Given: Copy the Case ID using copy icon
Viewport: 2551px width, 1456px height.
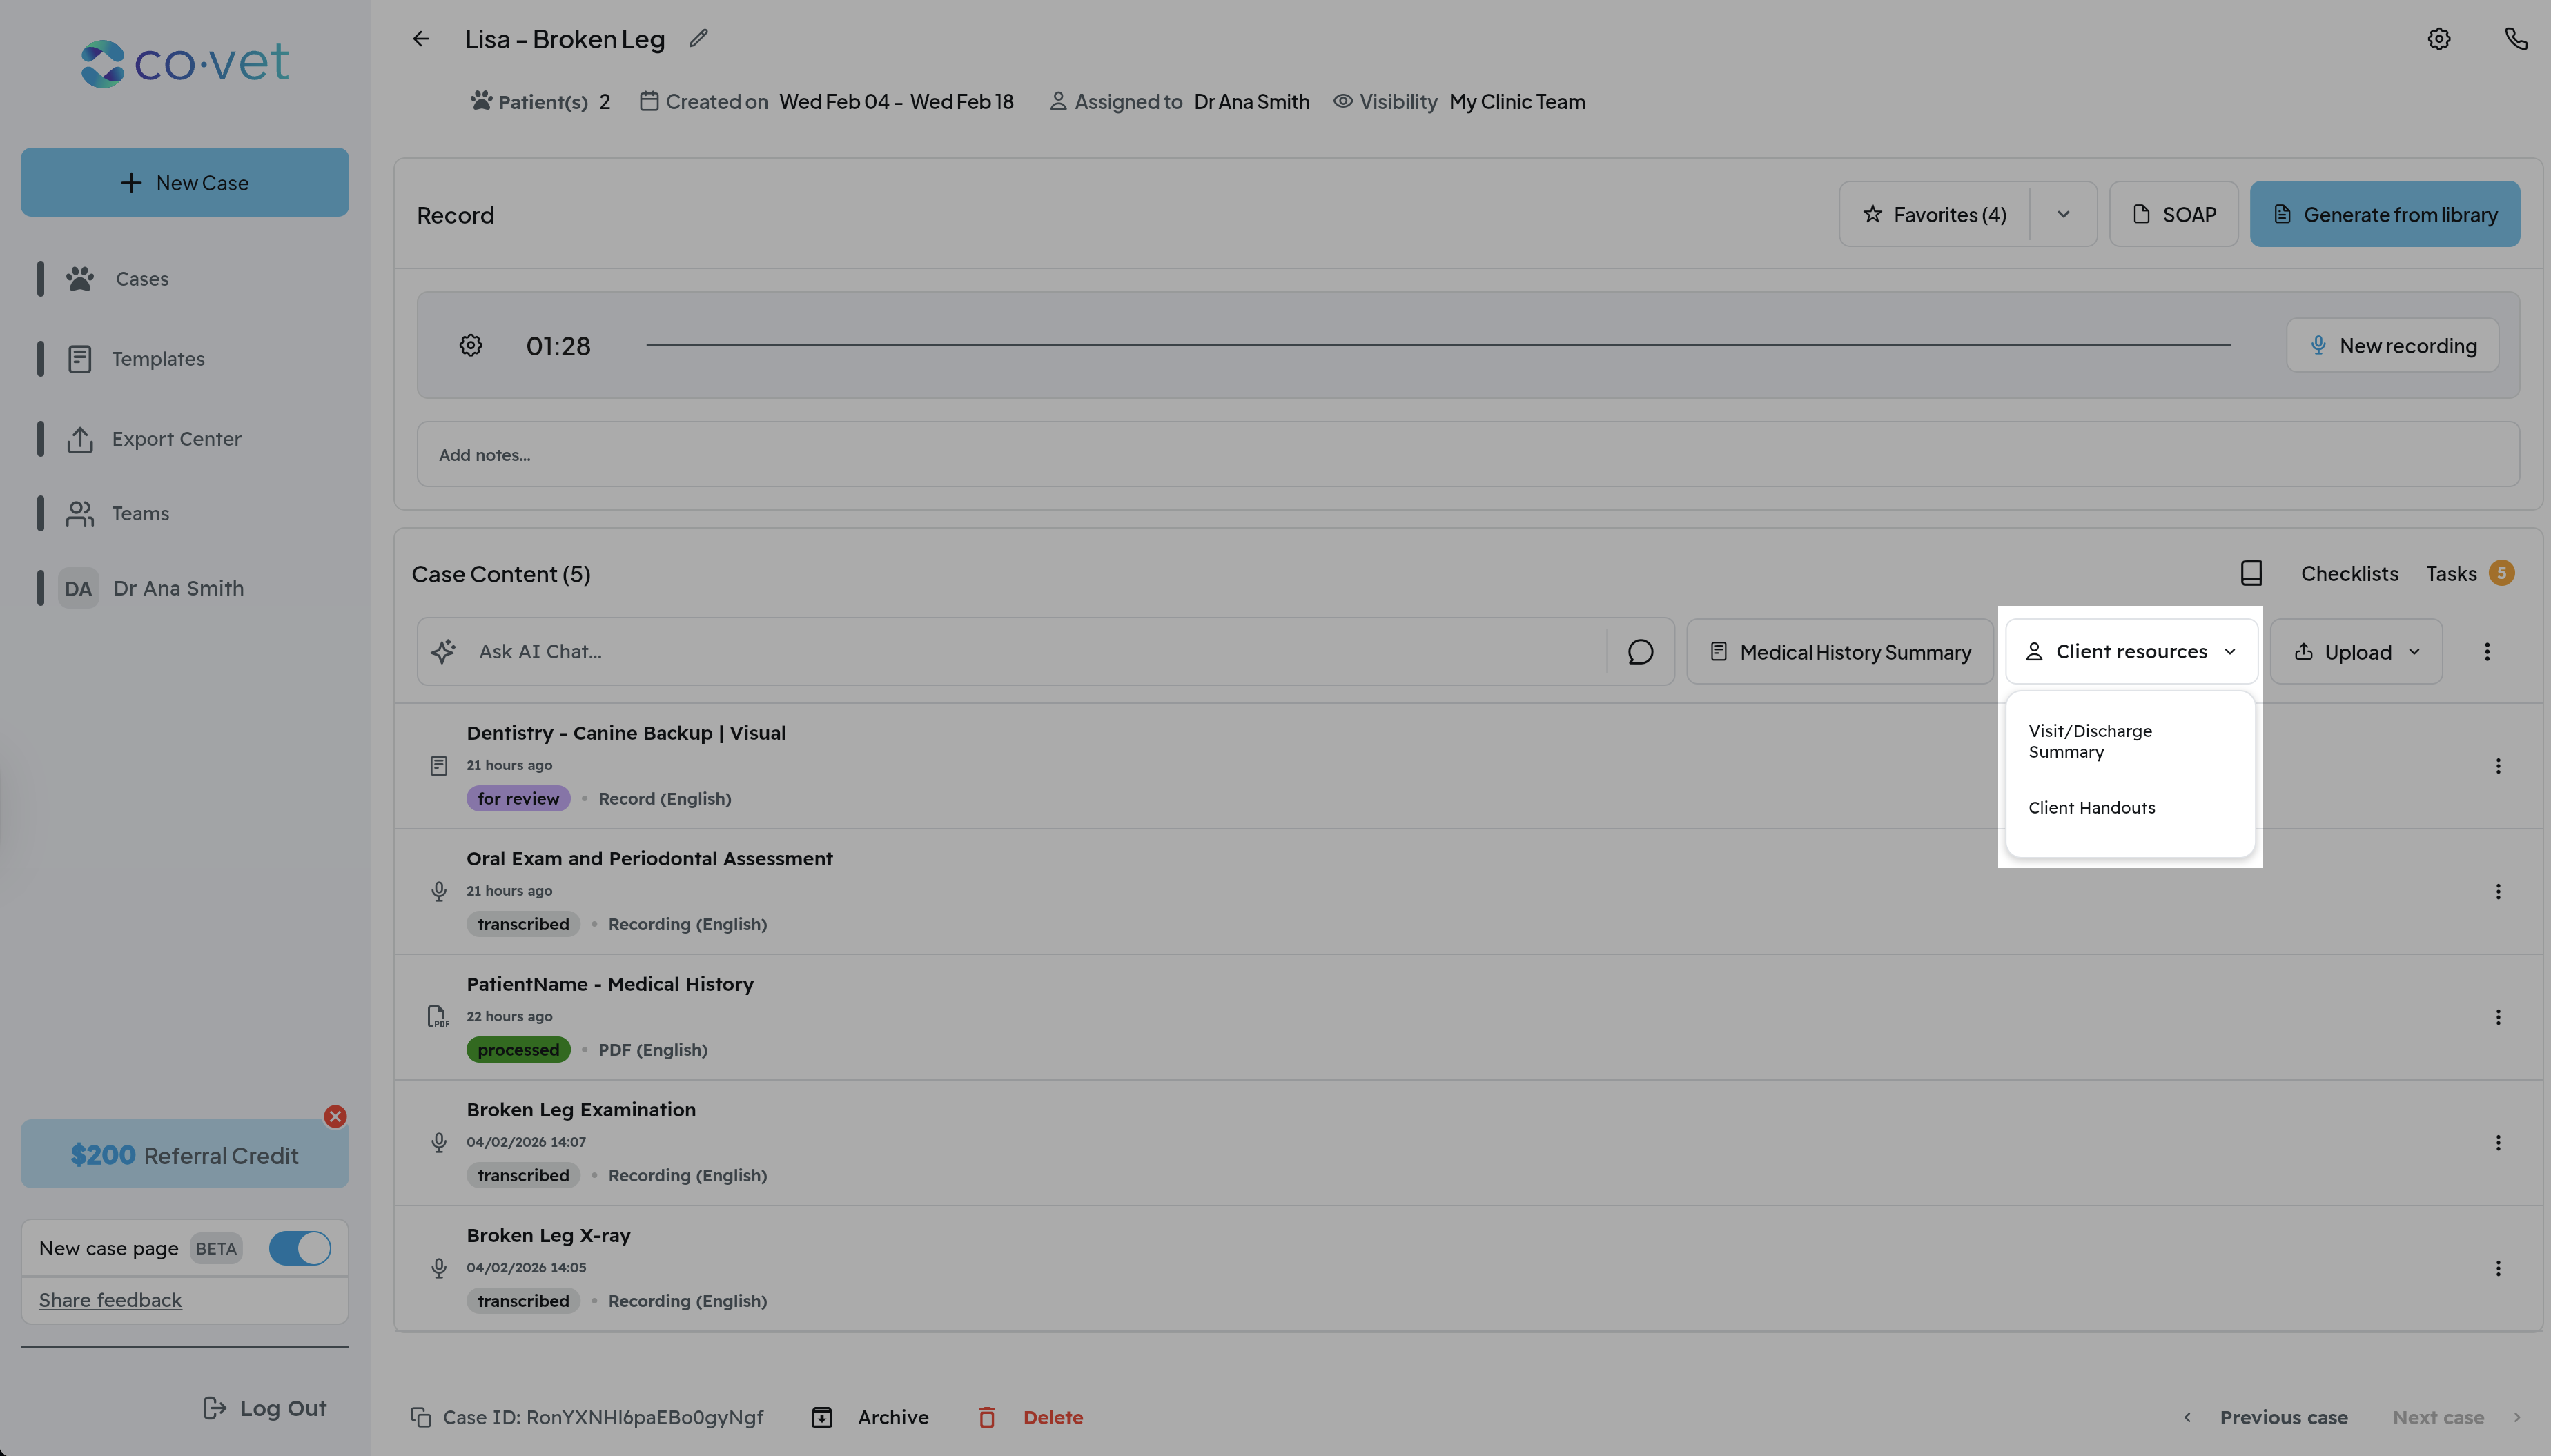Looking at the screenshot, I should (x=421, y=1417).
